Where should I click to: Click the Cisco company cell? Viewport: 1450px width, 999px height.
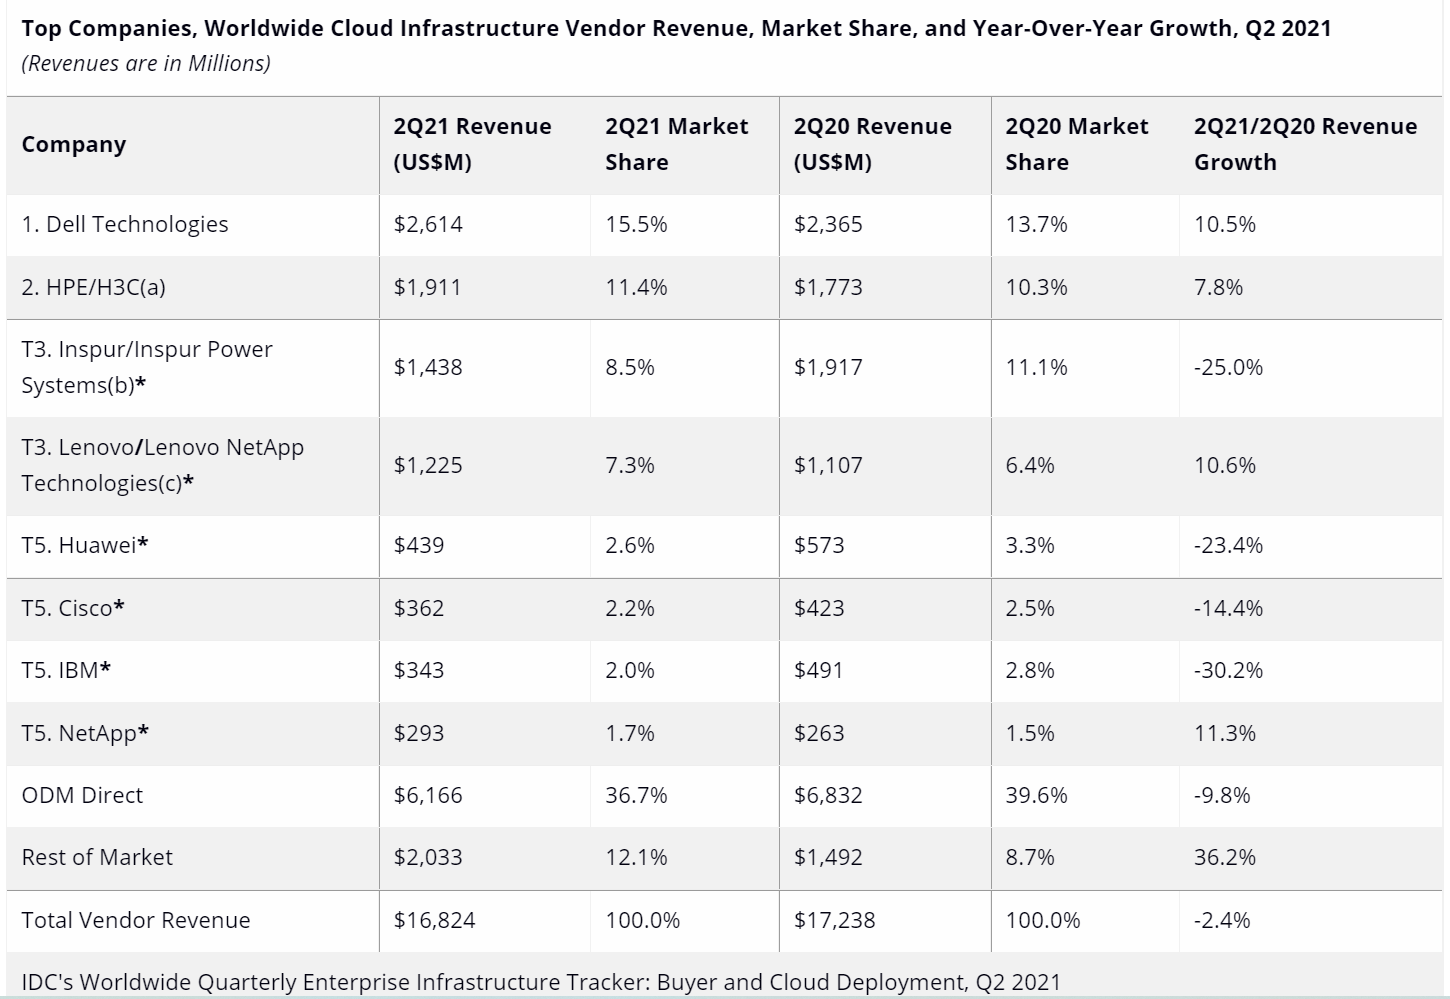(x=73, y=608)
